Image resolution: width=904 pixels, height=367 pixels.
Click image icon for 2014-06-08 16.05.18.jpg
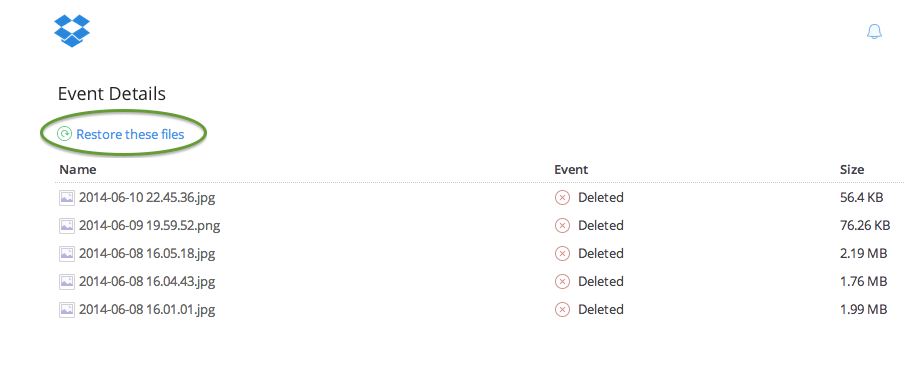(67, 254)
